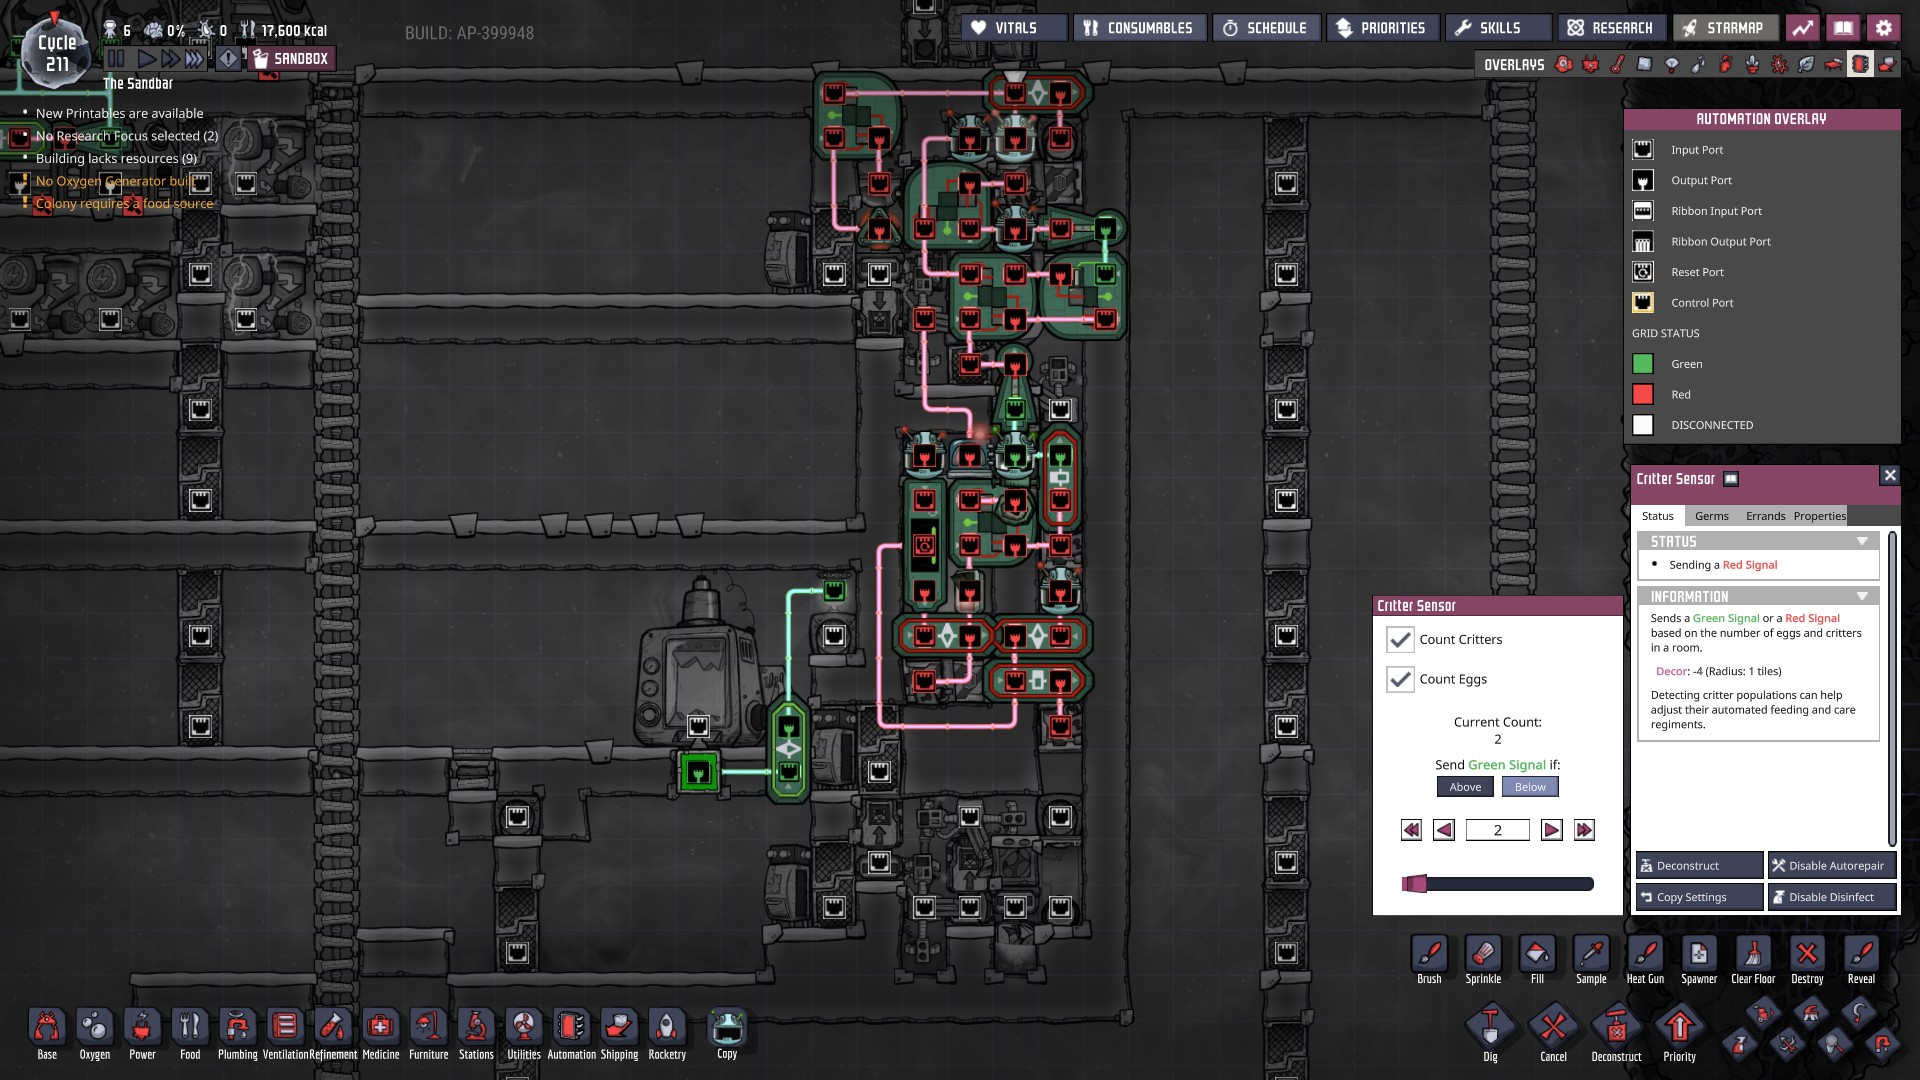Decrease threshold by one step

coord(1444,830)
